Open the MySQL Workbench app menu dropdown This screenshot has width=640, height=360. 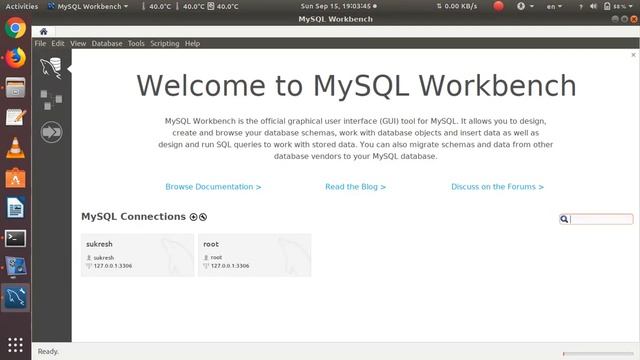click(88, 6)
